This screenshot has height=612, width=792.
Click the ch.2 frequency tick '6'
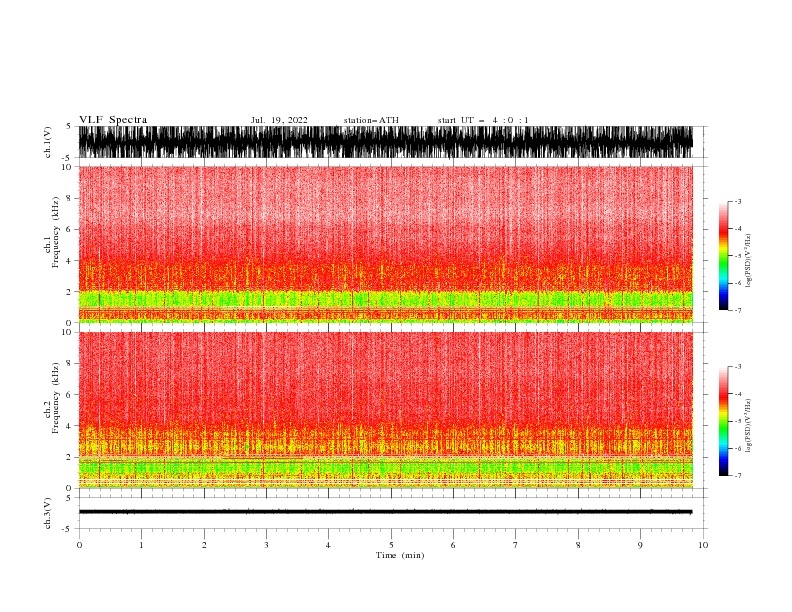click(x=69, y=394)
